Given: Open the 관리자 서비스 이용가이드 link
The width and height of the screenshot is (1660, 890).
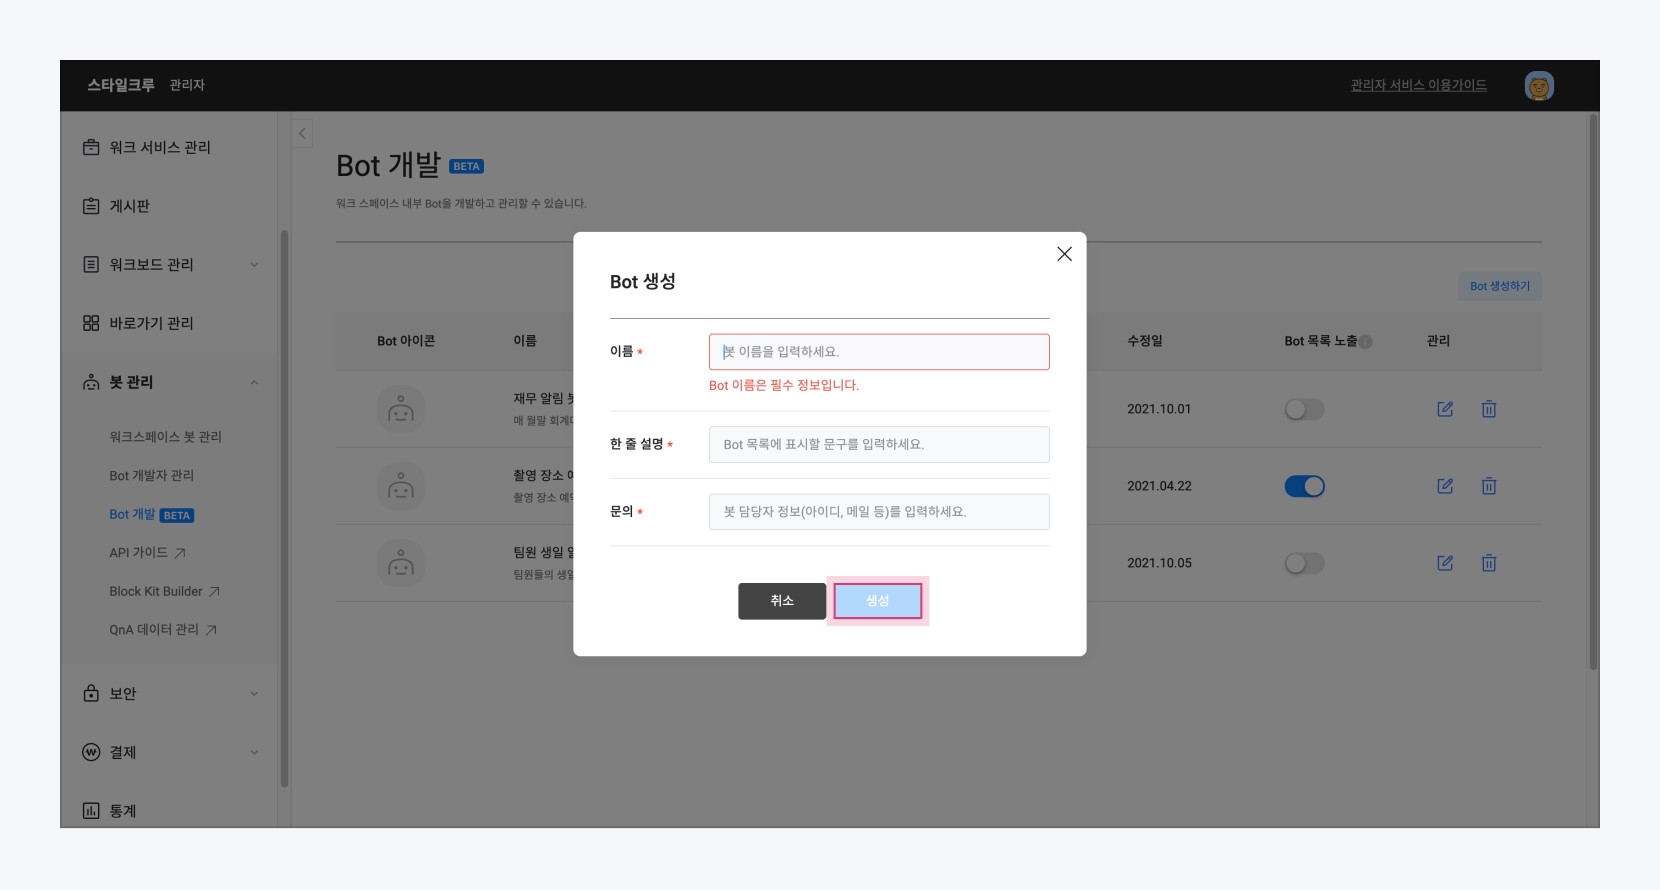Looking at the screenshot, I should point(1418,86).
